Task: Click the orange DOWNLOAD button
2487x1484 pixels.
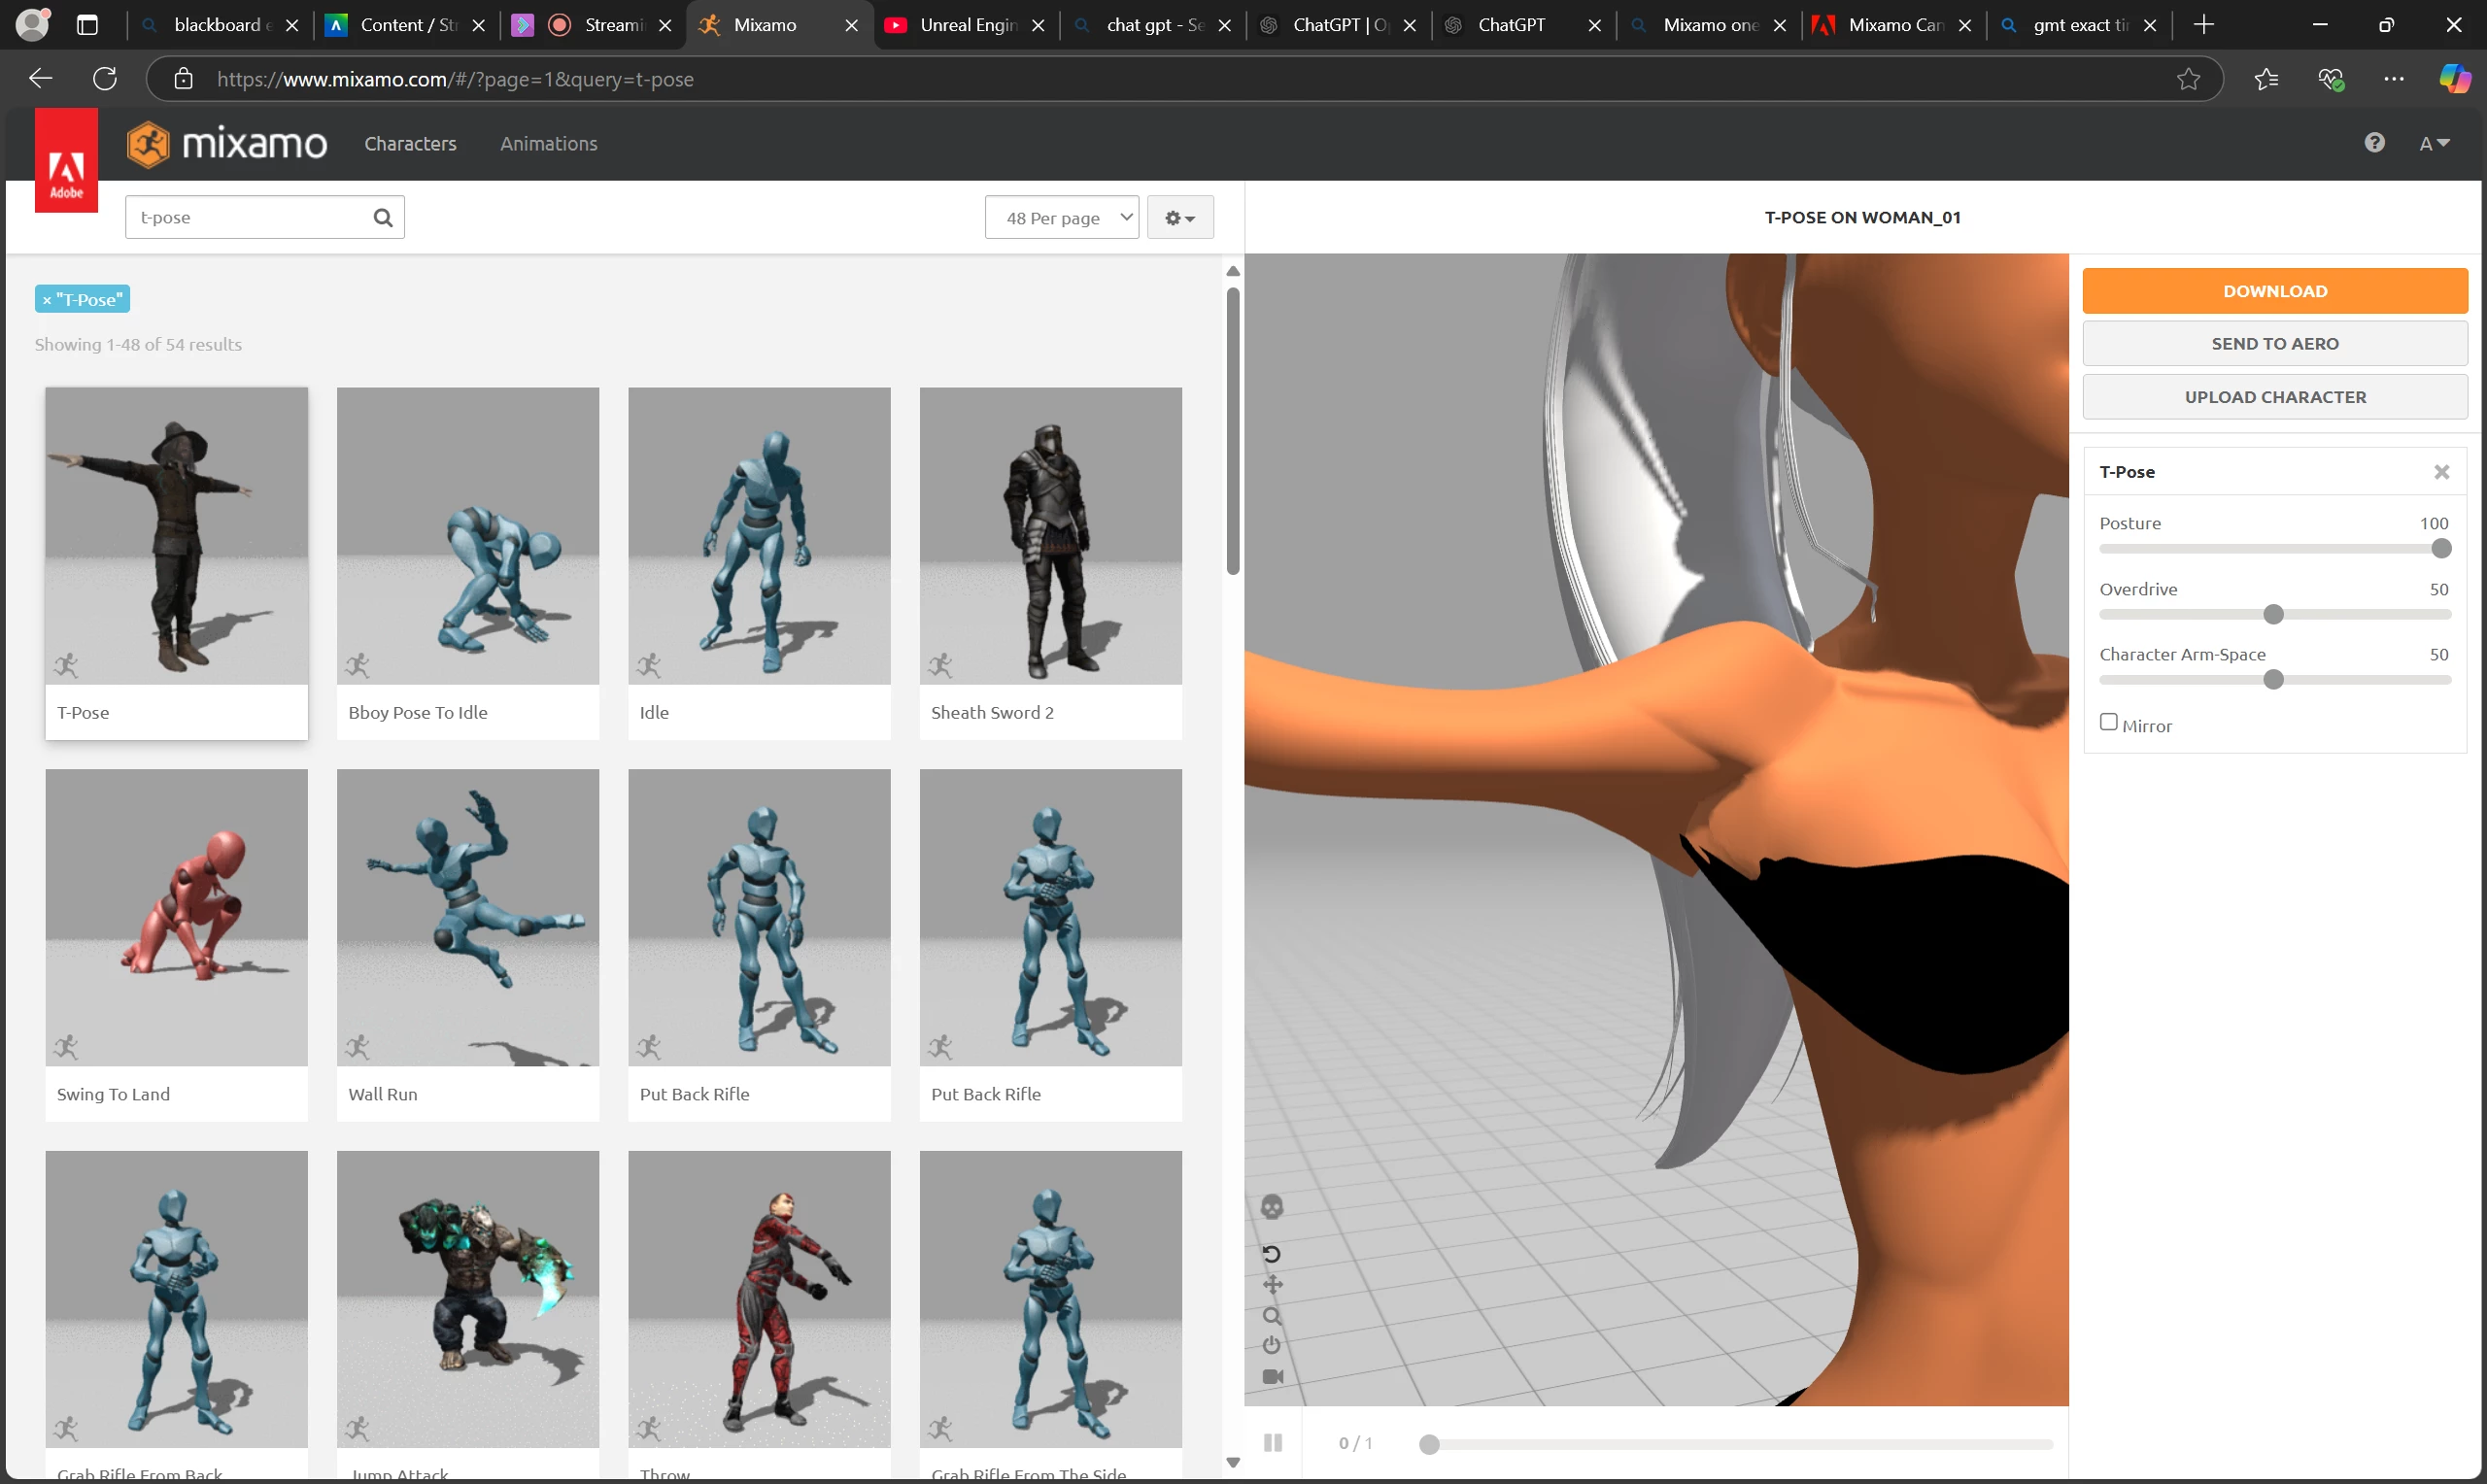Action: click(x=2274, y=291)
